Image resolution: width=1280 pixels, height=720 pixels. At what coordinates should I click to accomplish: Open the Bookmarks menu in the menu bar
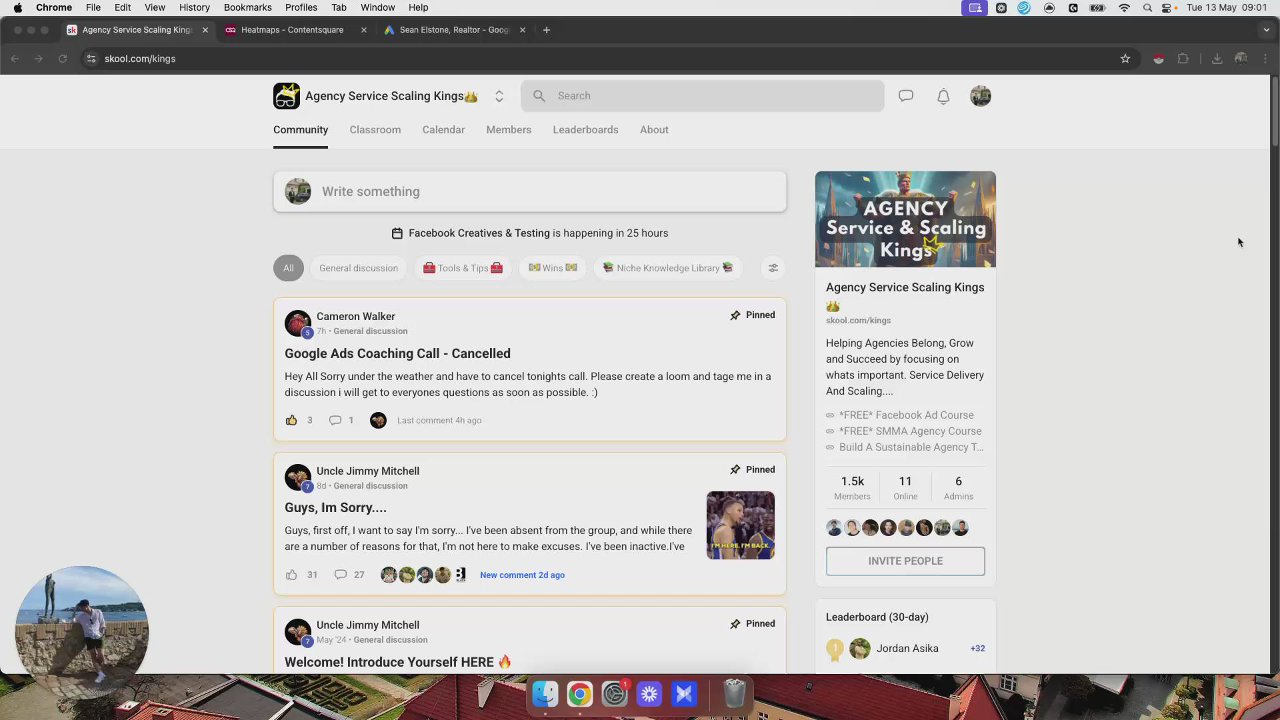[247, 7]
